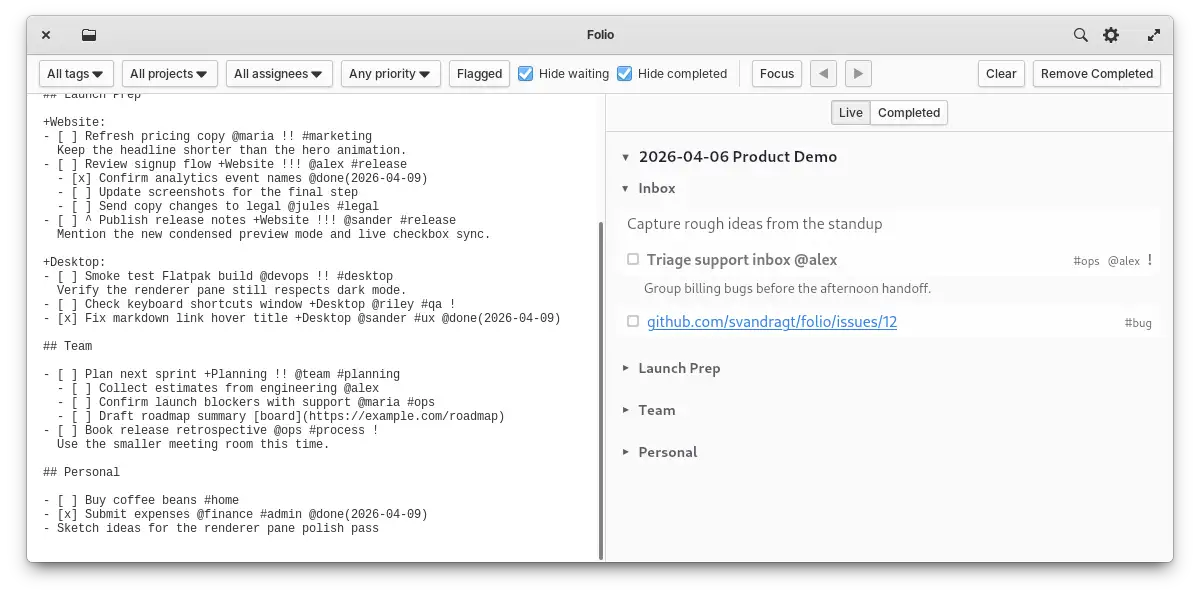
Task: Click the editor pane vertical scrollbar
Action: (600, 390)
